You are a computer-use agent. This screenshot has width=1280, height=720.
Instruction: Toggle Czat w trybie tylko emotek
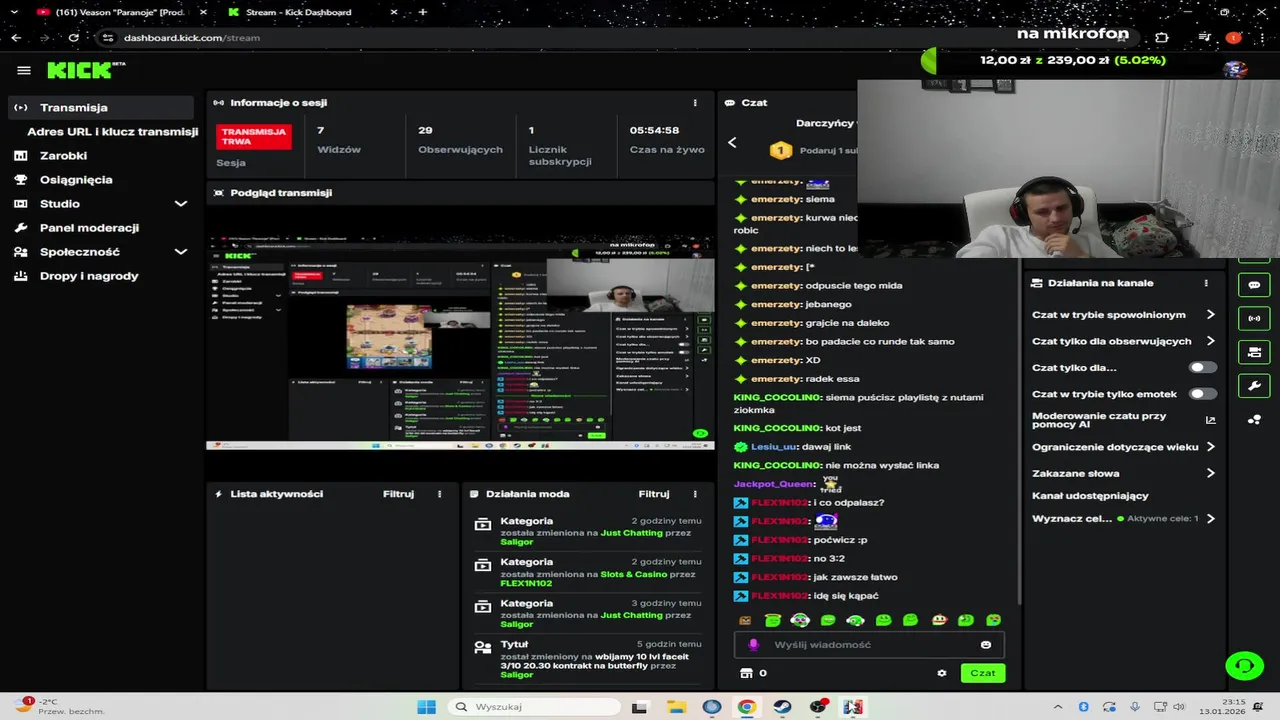click(1203, 394)
